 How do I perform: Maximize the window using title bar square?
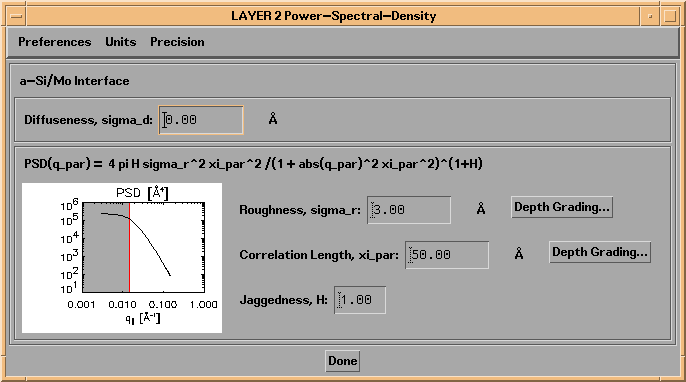pyautogui.click(x=670, y=17)
